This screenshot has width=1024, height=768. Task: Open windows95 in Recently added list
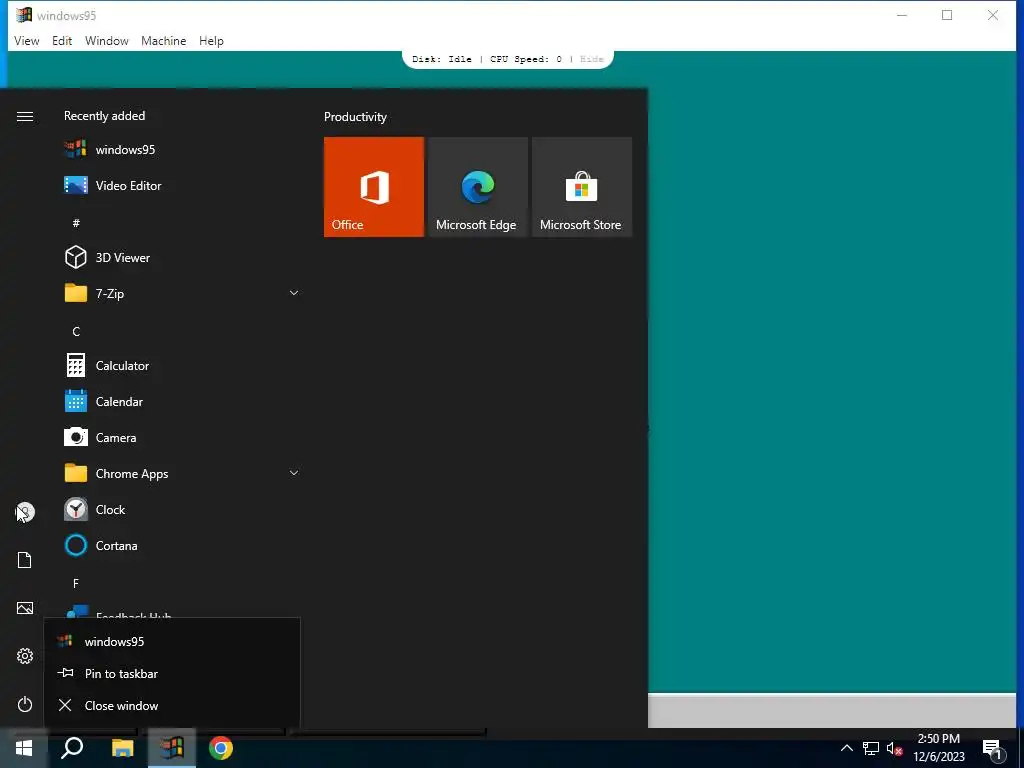click(x=182, y=150)
